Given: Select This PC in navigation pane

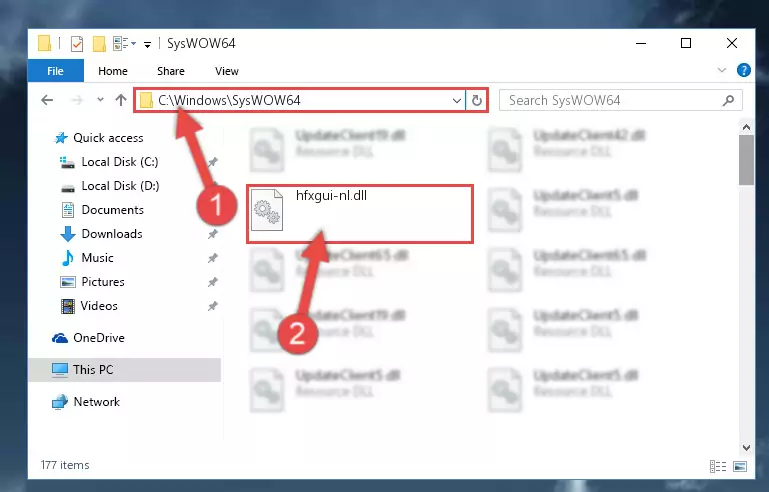Looking at the screenshot, I should click(x=125, y=370).
